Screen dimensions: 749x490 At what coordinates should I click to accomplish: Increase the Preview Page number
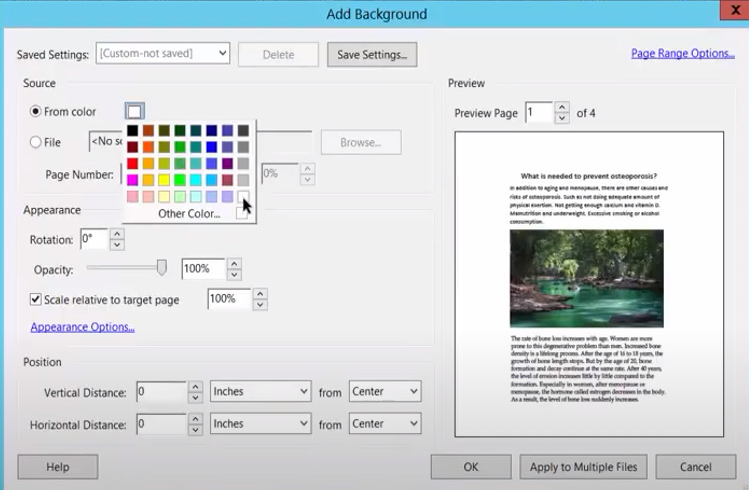[562, 107]
